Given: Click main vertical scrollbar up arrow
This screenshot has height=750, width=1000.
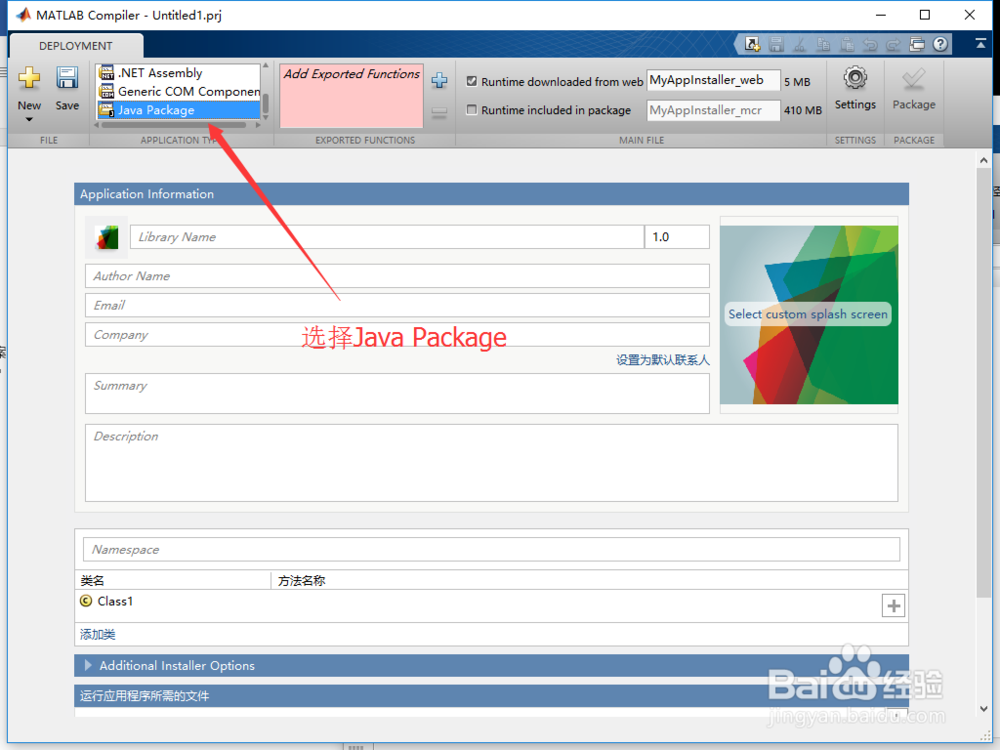Looking at the screenshot, I should [x=983, y=161].
